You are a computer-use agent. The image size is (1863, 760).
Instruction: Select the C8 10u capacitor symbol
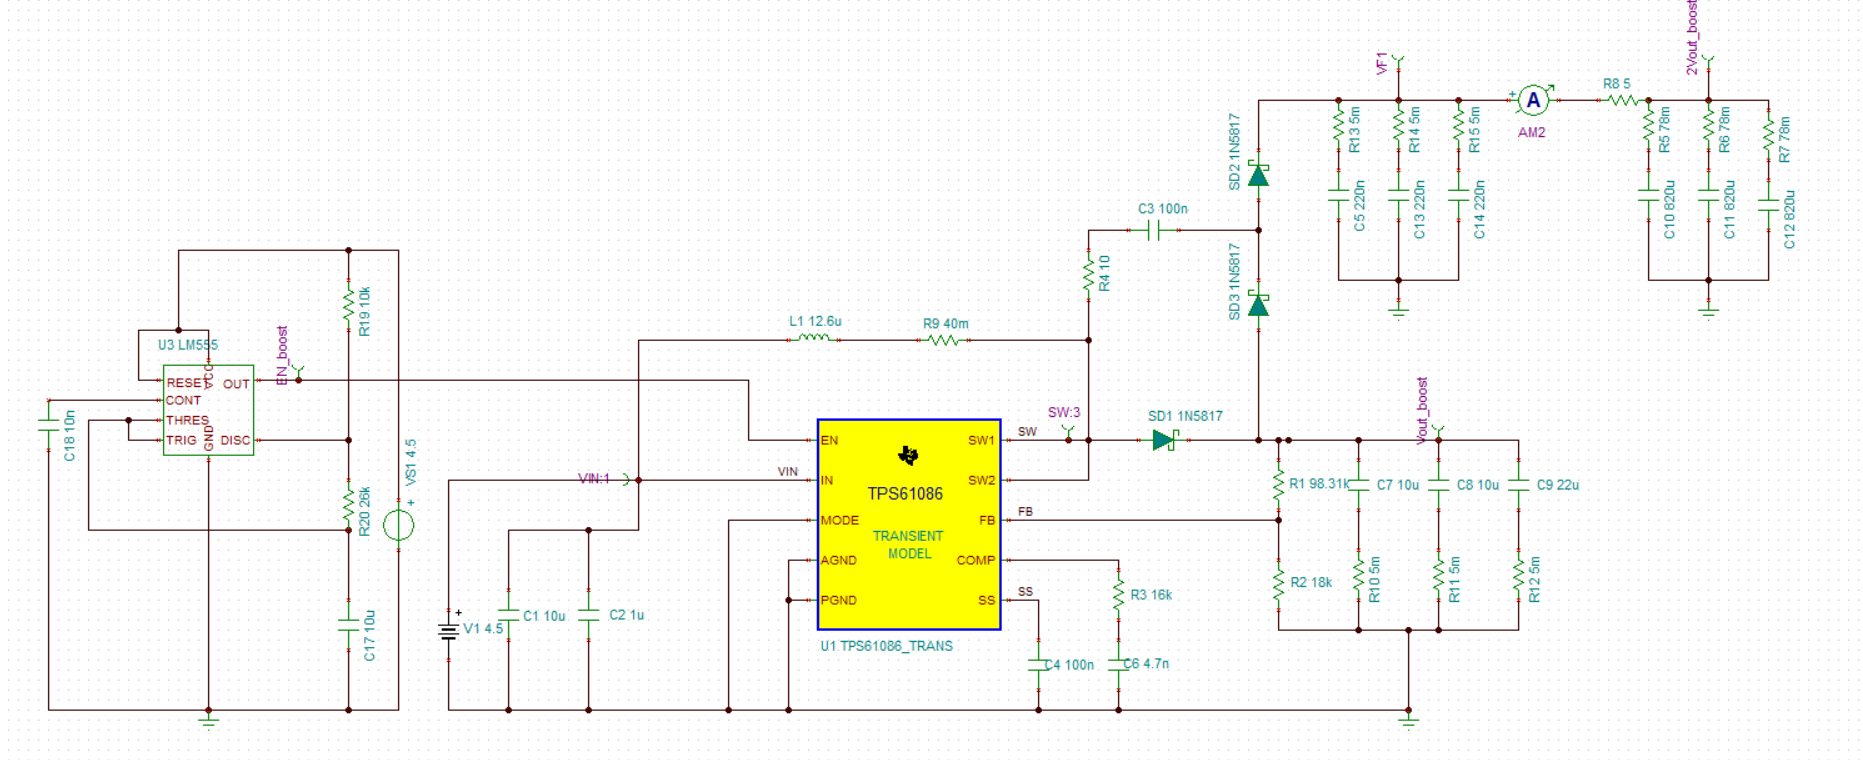tap(1439, 485)
